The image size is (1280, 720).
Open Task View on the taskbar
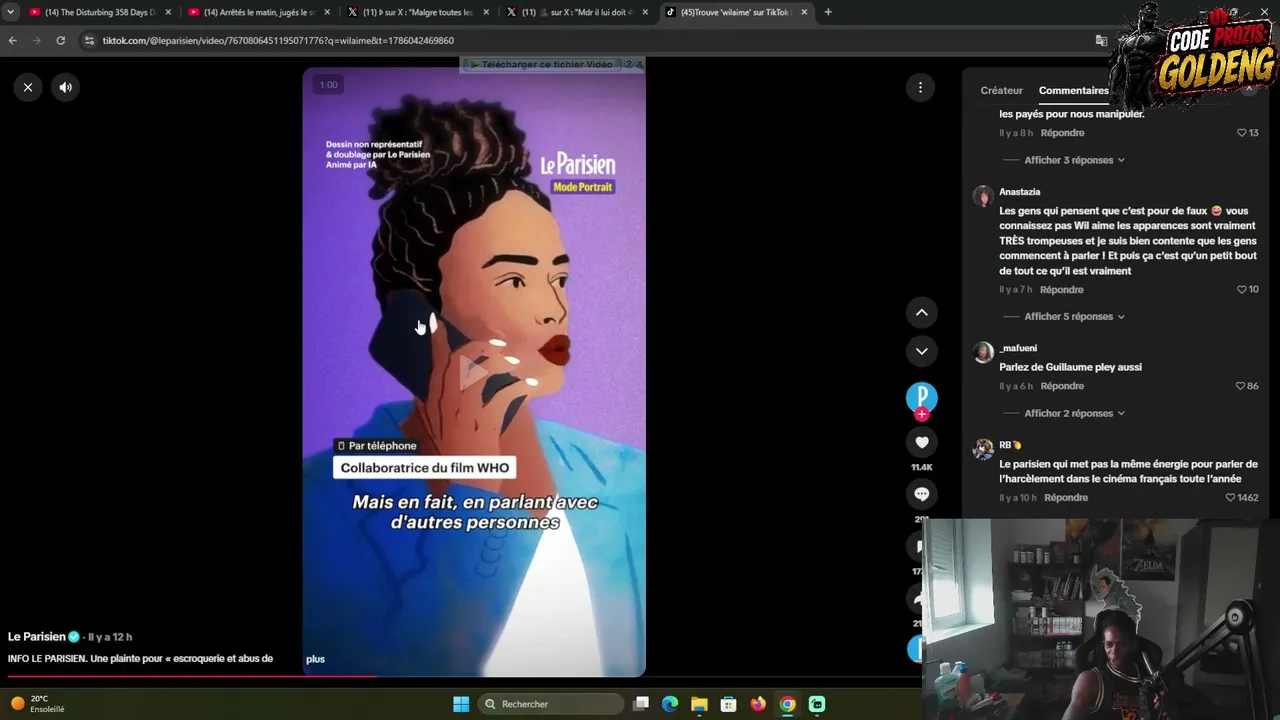click(x=641, y=704)
